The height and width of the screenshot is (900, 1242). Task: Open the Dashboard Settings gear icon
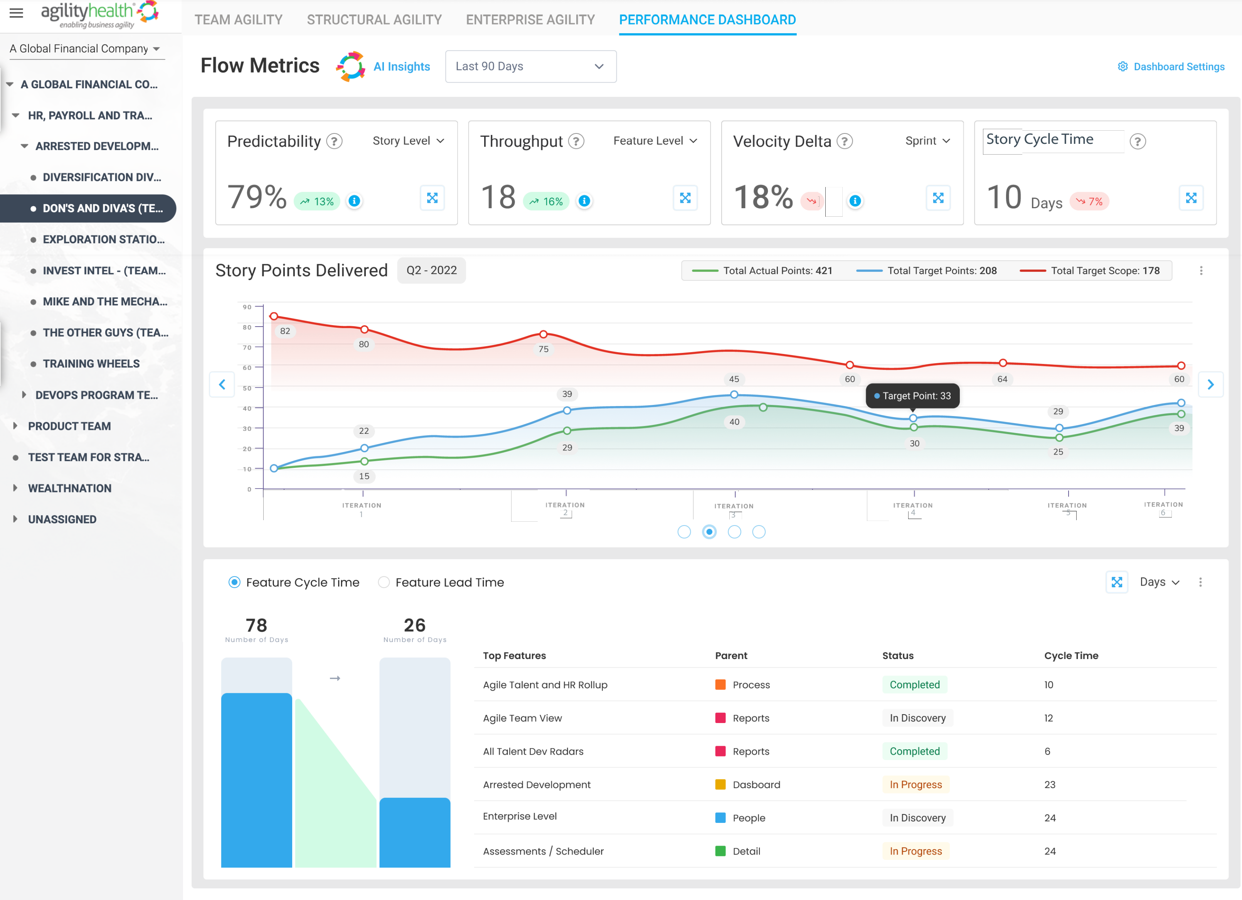(x=1121, y=66)
